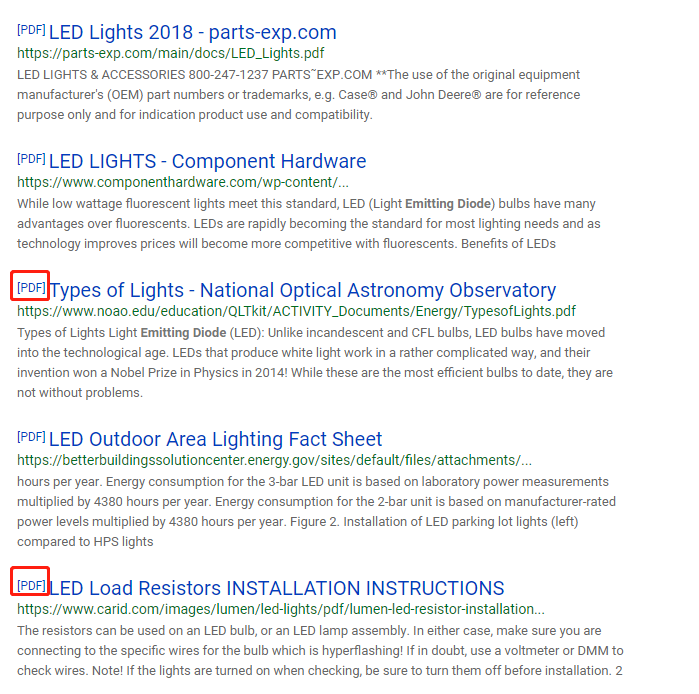699x694 pixels.
Task: Click the carid.com lumen-led-resistor URL
Action: tap(281, 609)
